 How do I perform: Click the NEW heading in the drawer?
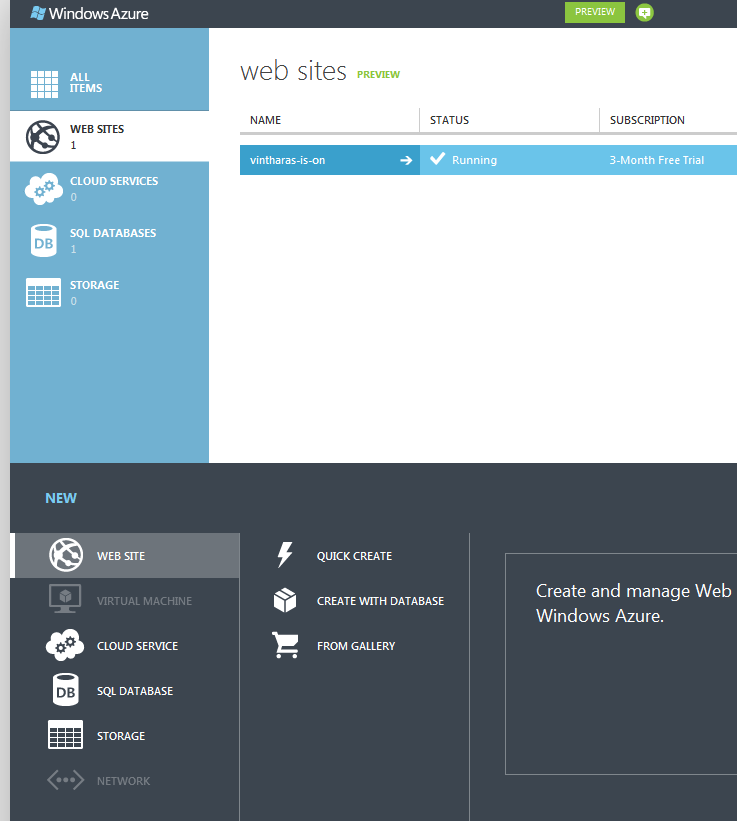[61, 498]
